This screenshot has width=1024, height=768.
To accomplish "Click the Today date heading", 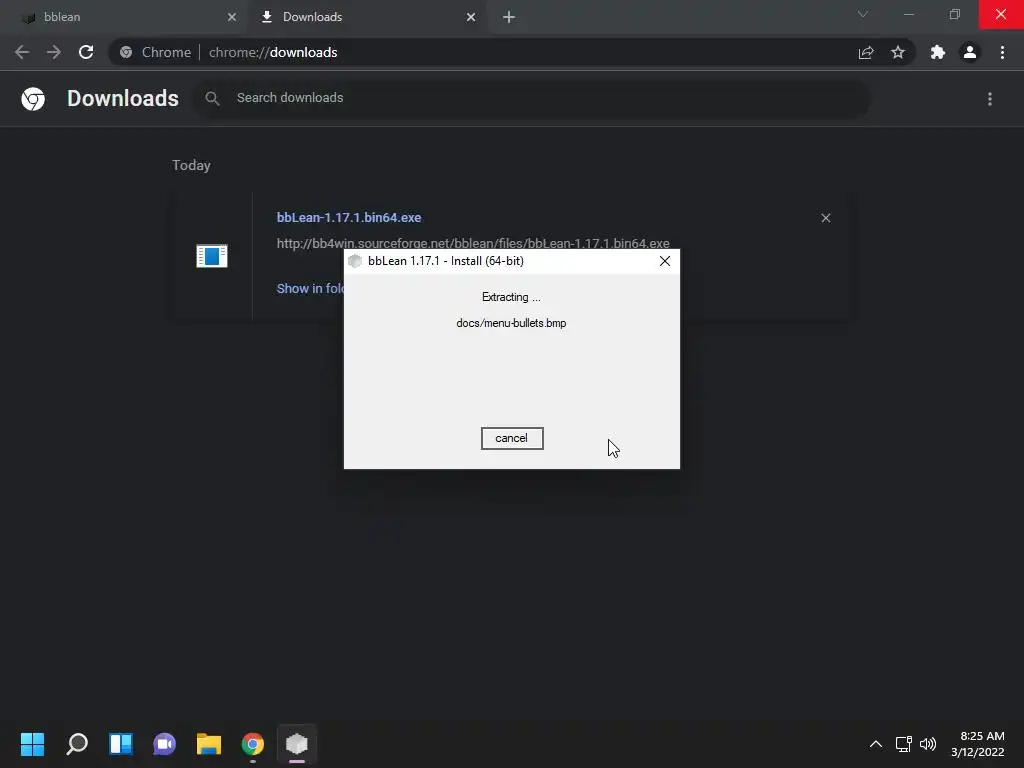I will tap(191, 165).
